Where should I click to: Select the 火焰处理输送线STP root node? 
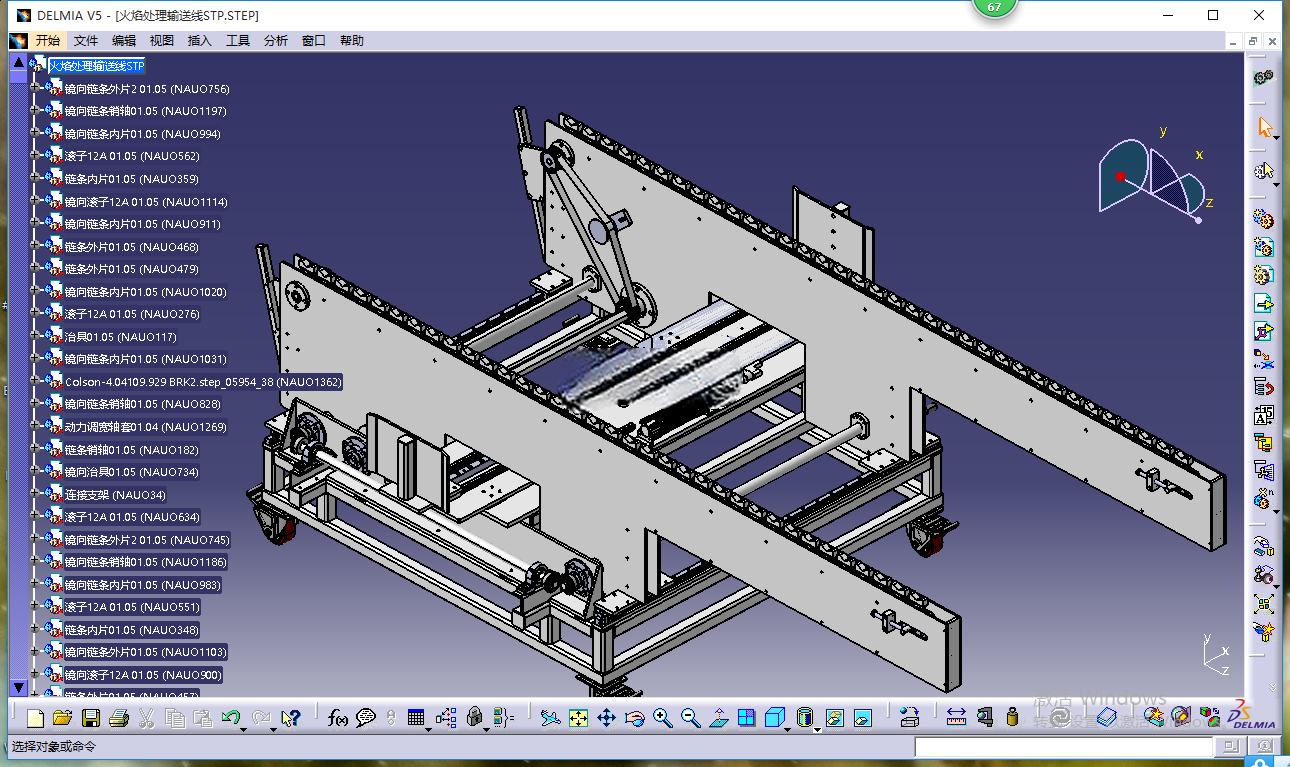pos(97,66)
